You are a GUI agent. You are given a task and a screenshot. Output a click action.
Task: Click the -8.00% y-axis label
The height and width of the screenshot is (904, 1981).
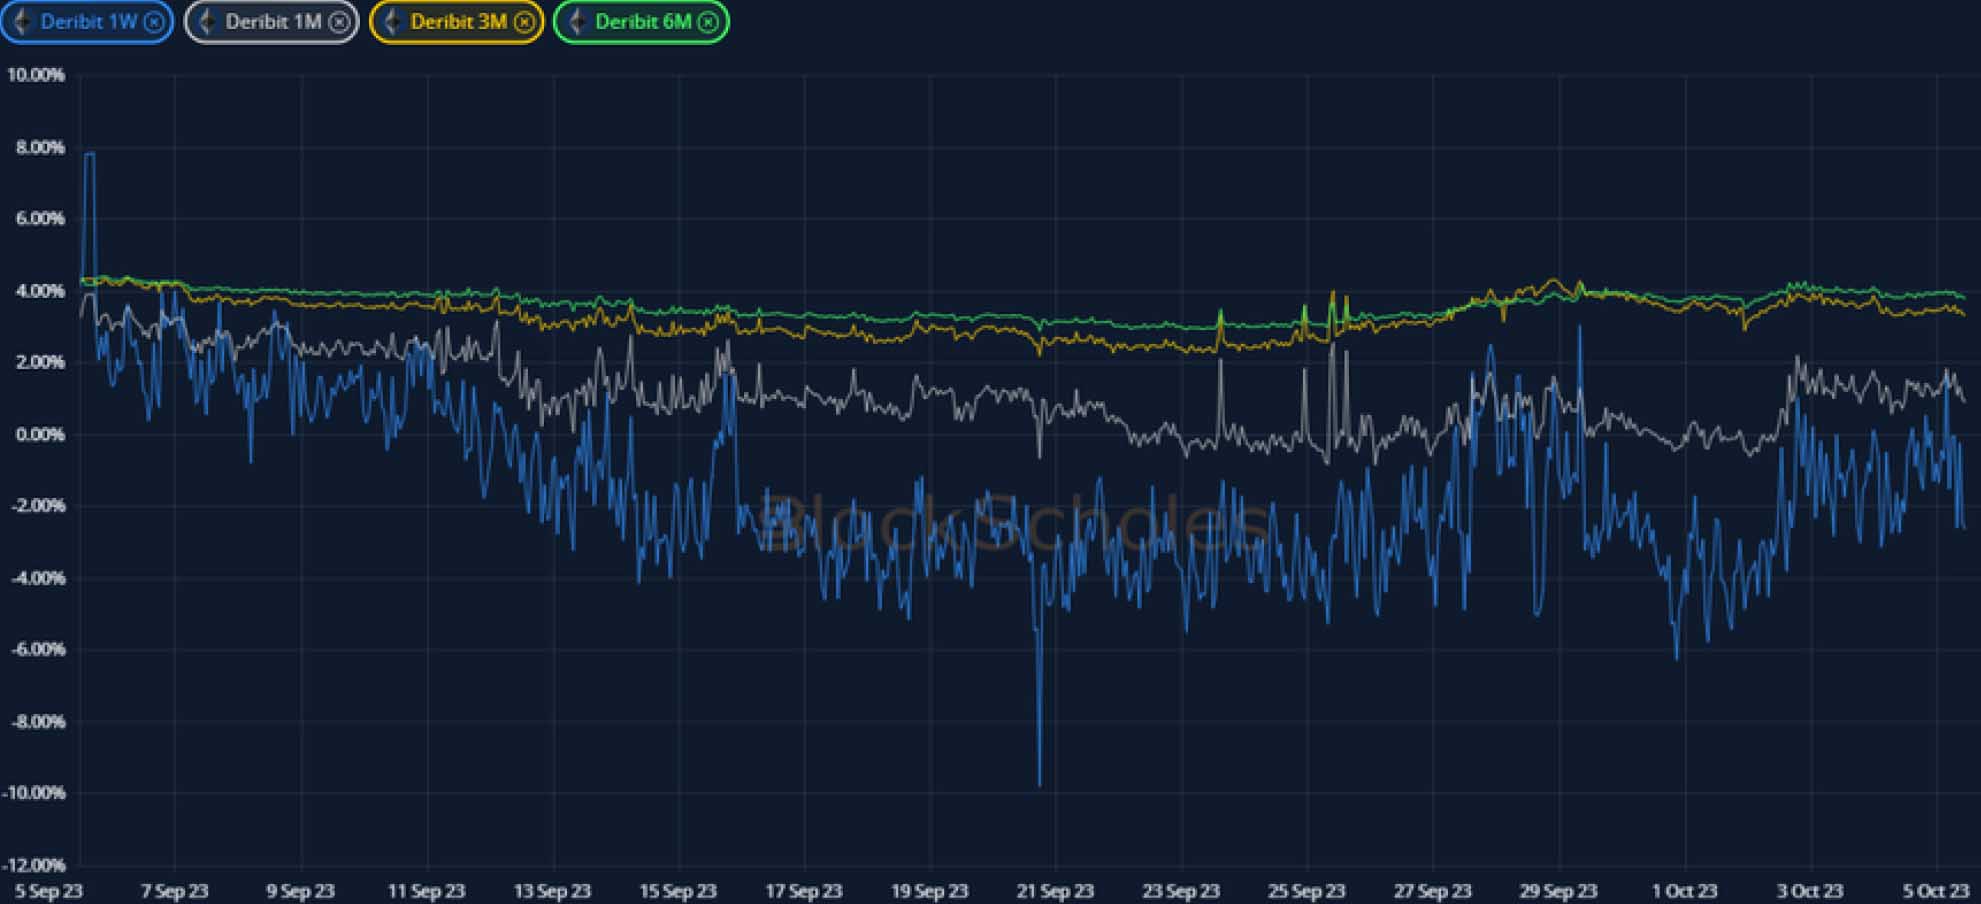[x=38, y=721]
